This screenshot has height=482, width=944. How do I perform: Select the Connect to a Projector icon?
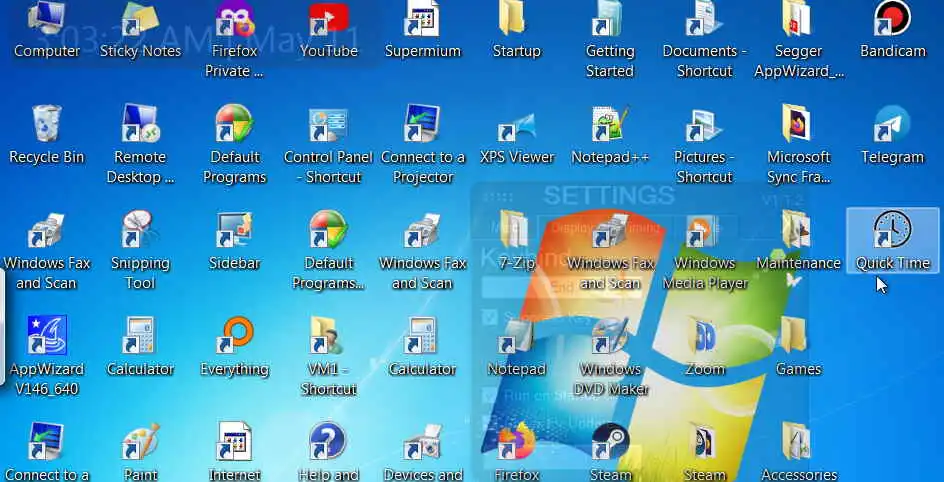point(422,125)
